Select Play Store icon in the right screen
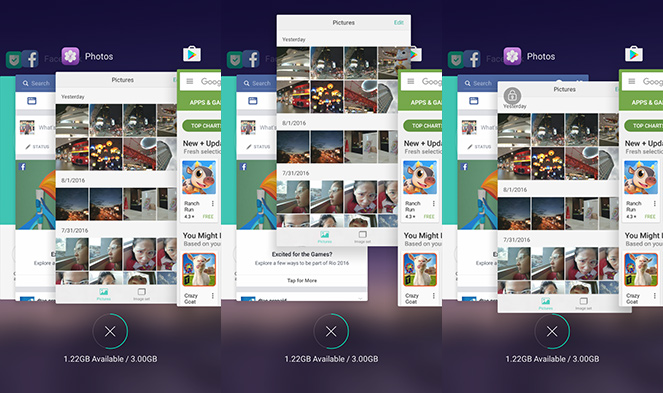This screenshot has width=663, height=393. click(x=634, y=54)
